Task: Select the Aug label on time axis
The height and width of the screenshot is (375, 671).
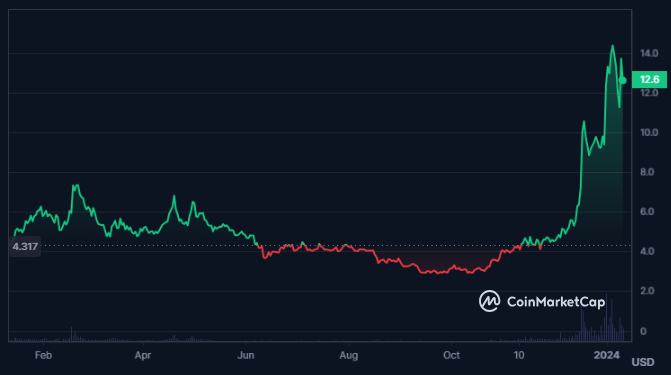Action: pyautogui.click(x=349, y=355)
